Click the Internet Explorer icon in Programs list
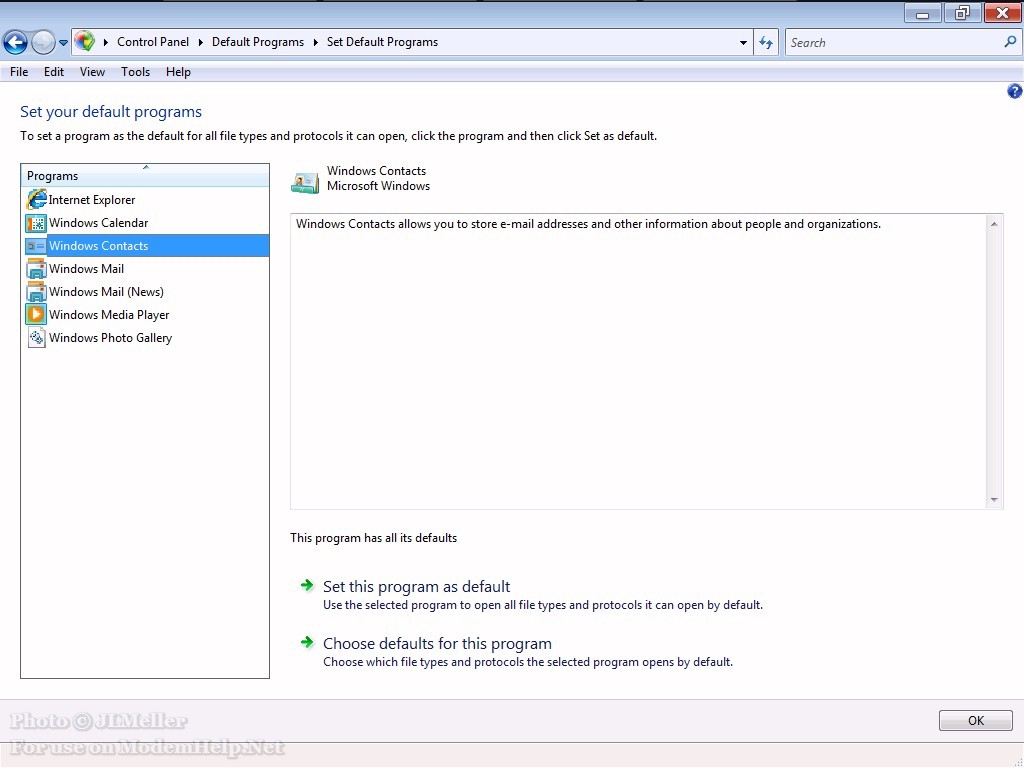The width and height of the screenshot is (1024, 768). click(37, 199)
